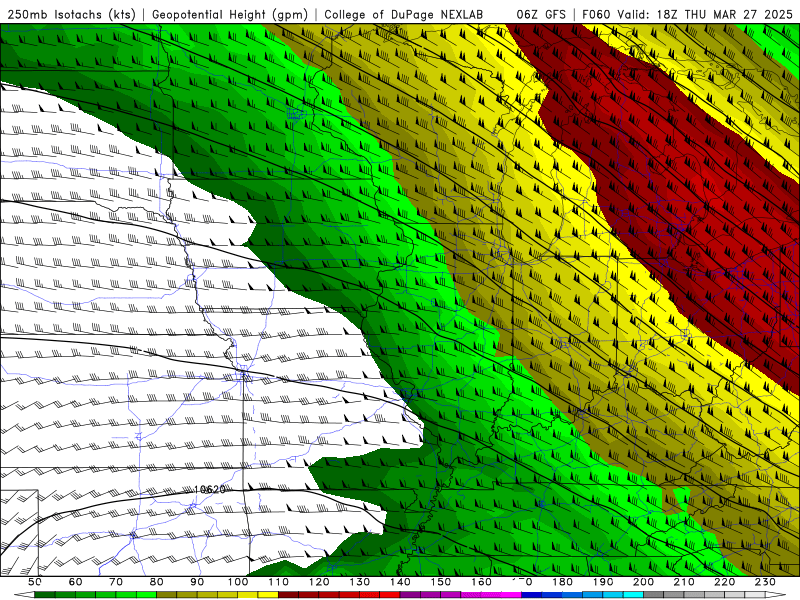Click the darkest green first color bar segment
This screenshot has height=600, width=800.
coord(44,595)
